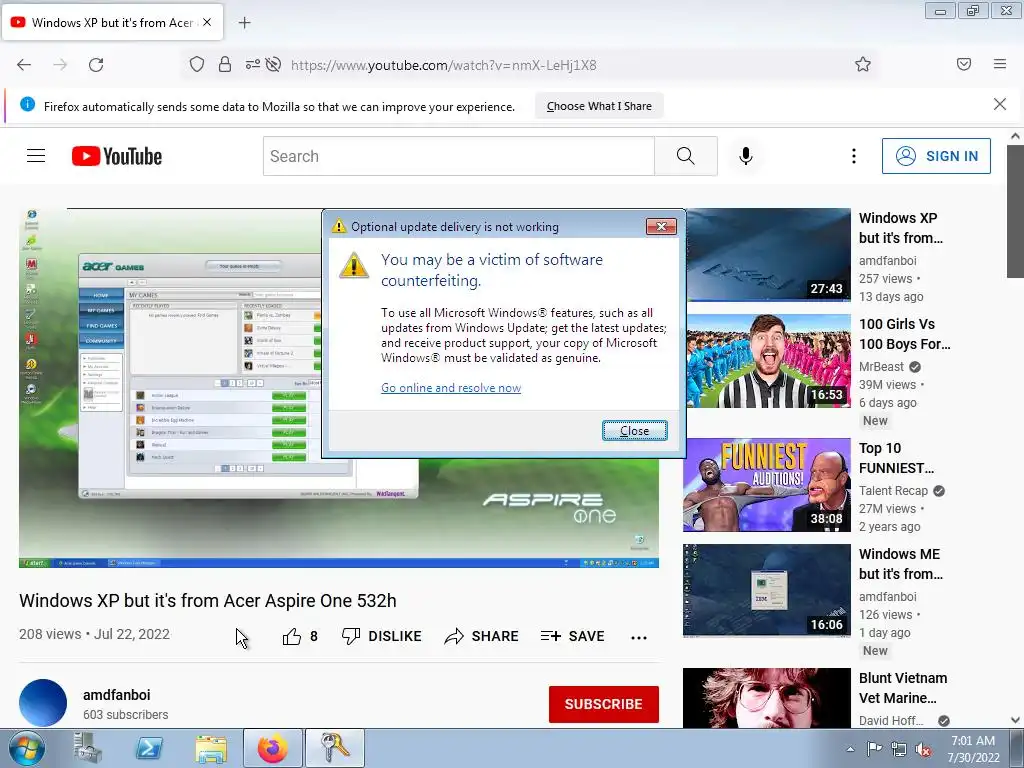Image resolution: width=1024 pixels, height=768 pixels.
Task: Open the 27:43 Windows XP thumbnail
Action: (x=768, y=255)
